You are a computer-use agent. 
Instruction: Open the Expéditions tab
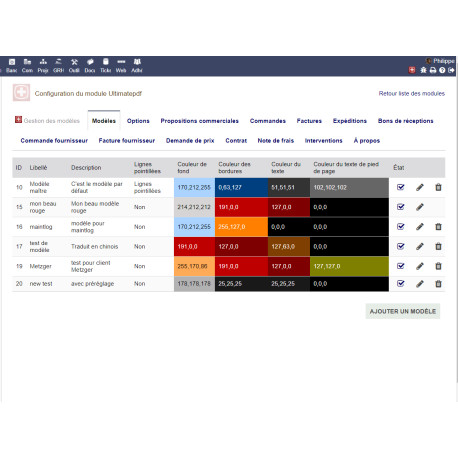[350, 121]
